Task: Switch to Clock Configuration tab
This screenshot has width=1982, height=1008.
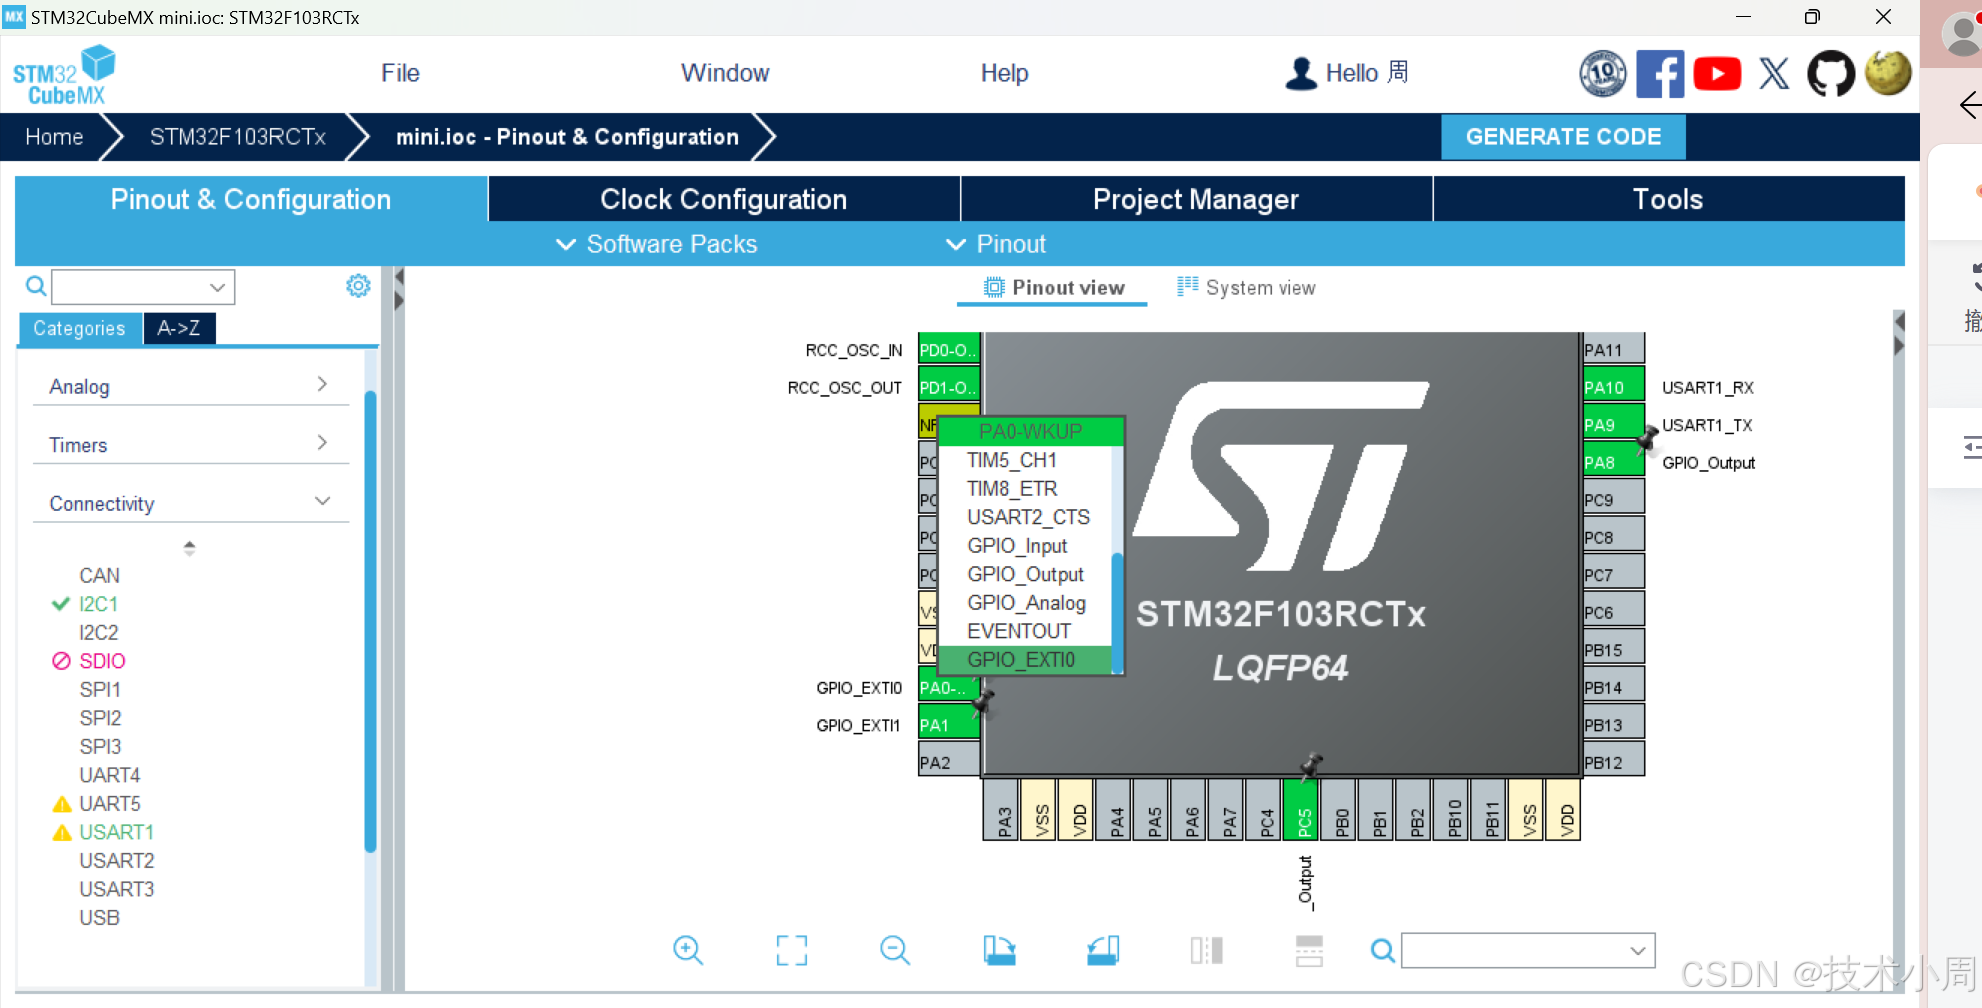Action: [x=724, y=199]
